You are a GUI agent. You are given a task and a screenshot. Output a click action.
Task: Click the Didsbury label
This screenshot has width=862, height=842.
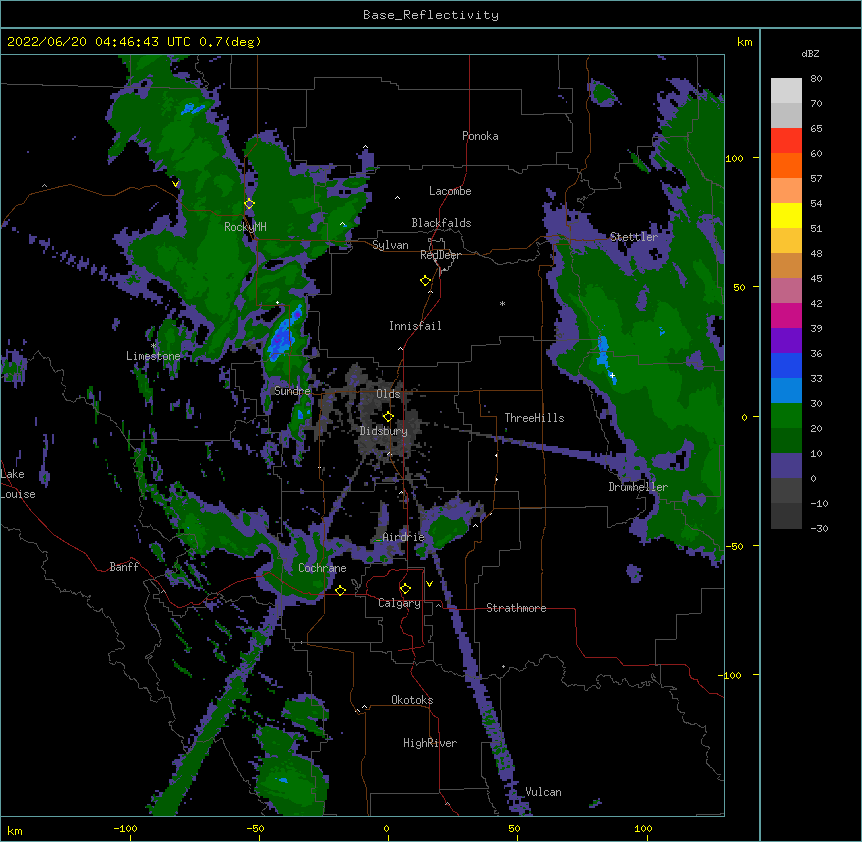(x=384, y=431)
